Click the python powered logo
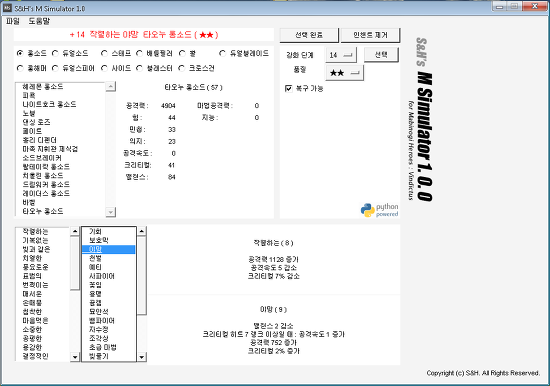Screen dimensions: 550x386 coord(379,210)
